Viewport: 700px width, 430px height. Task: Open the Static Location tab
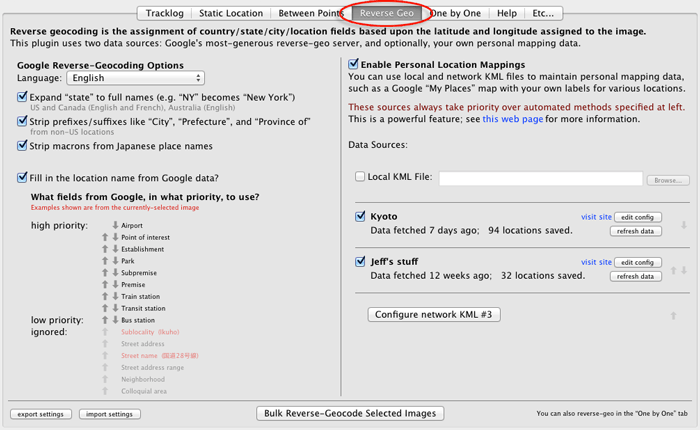coord(231,13)
